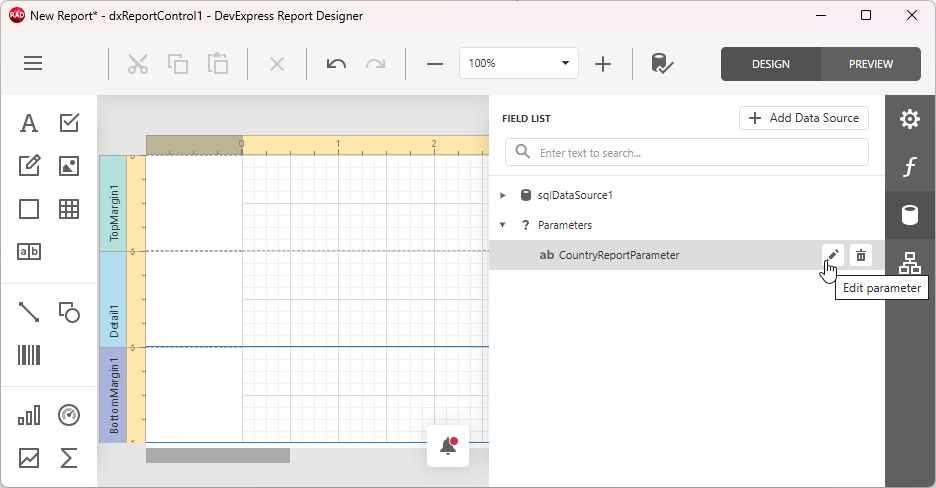Open the zoom level 100% dropdown
Viewport: 936px width, 488px height.
click(x=519, y=63)
